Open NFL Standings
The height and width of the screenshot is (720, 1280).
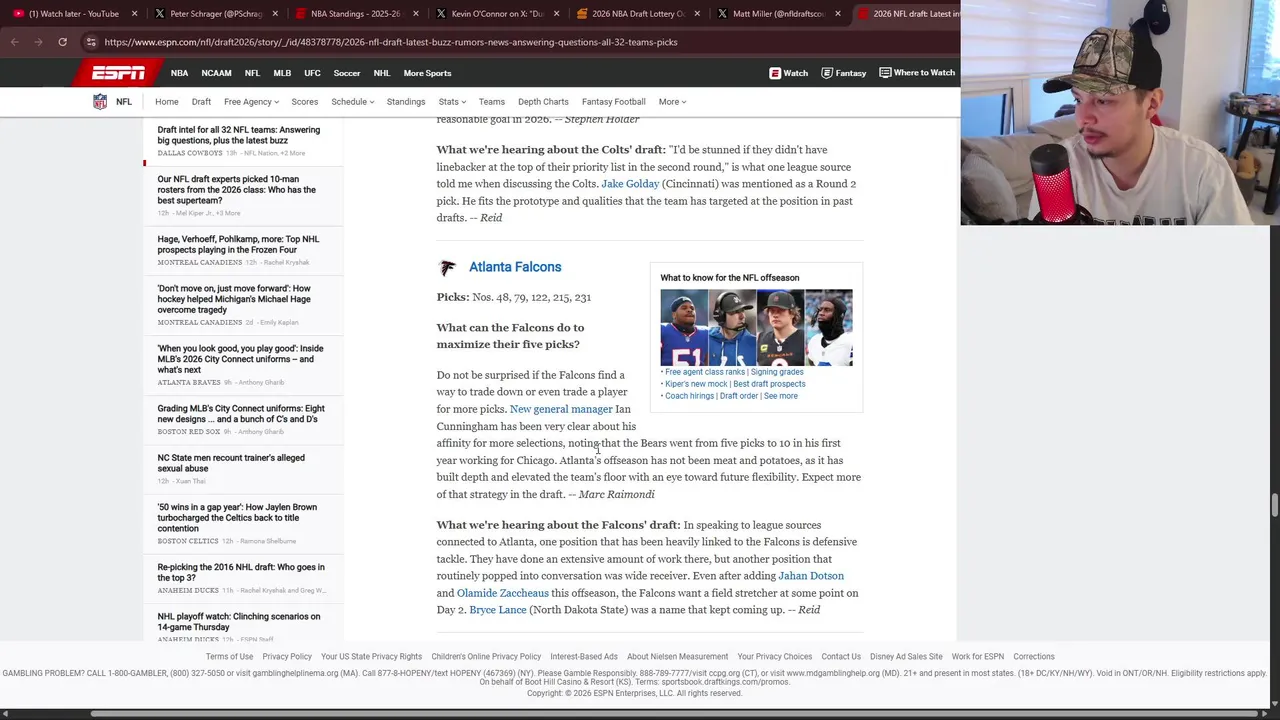point(406,102)
